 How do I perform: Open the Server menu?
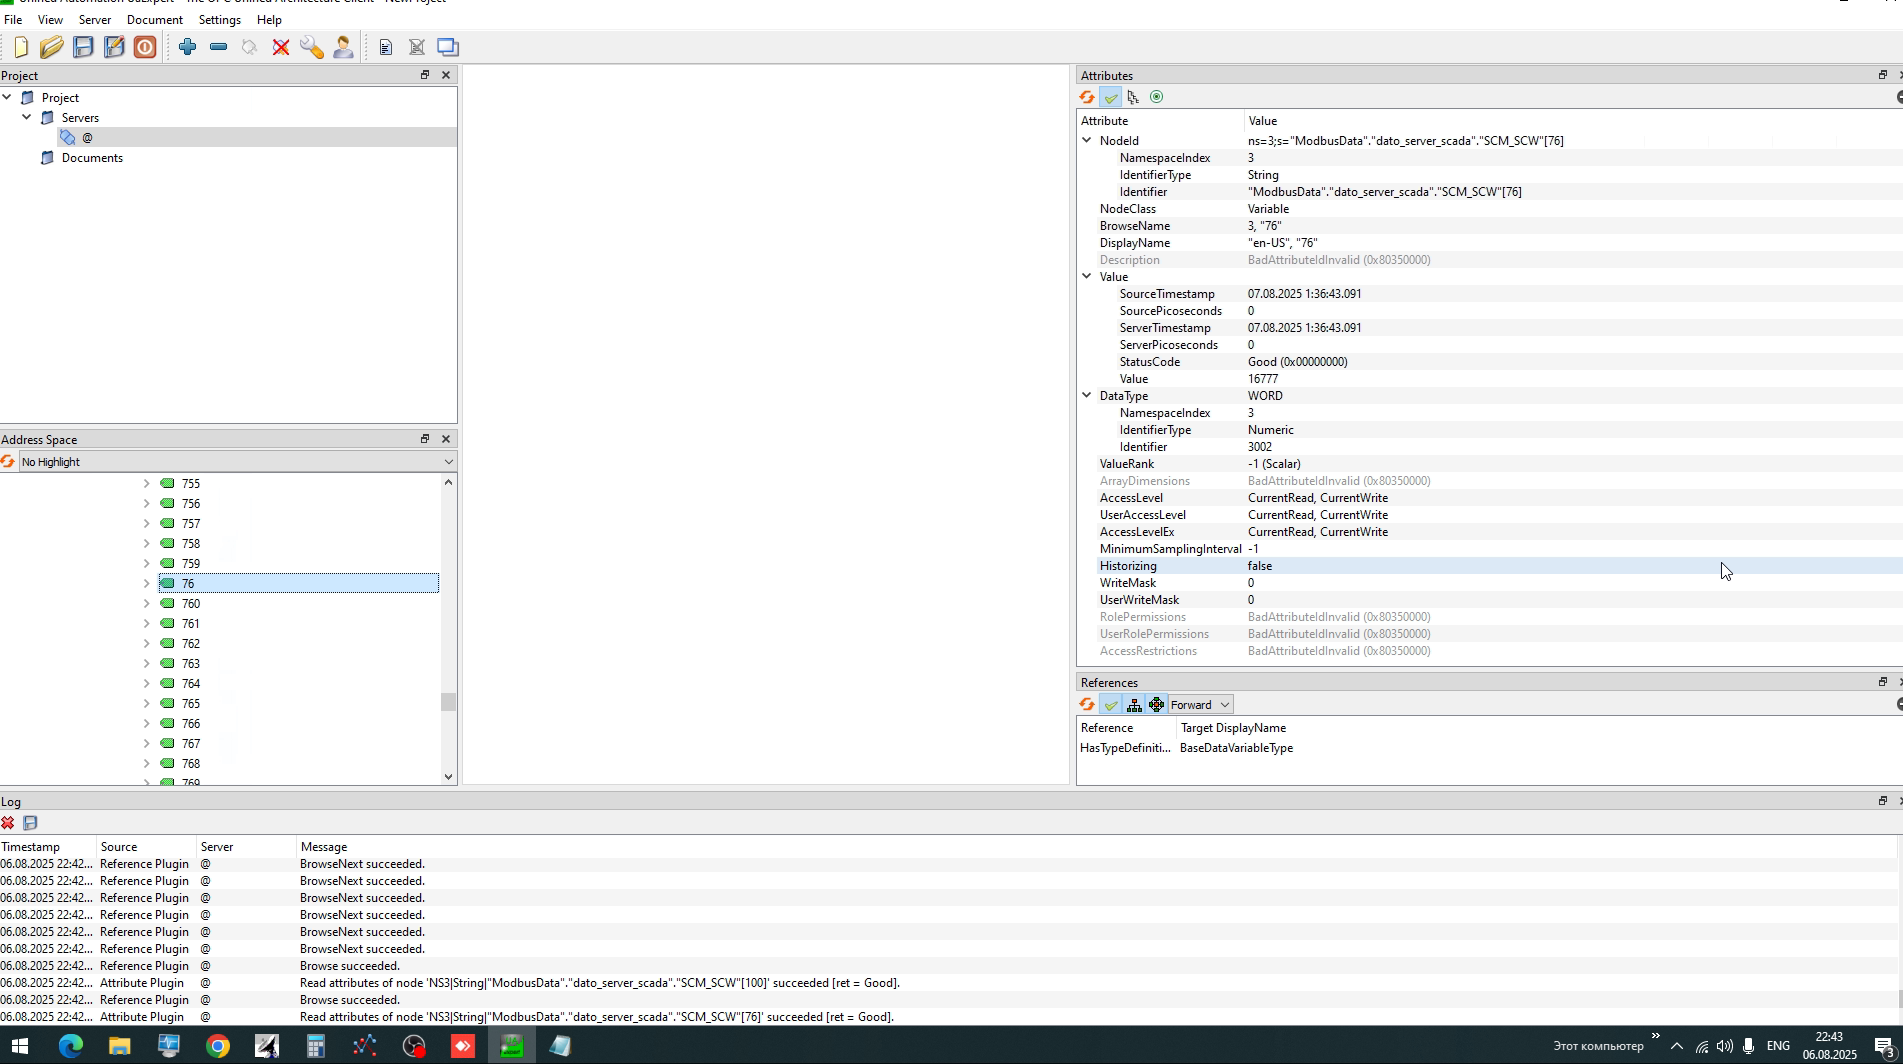[x=95, y=20]
